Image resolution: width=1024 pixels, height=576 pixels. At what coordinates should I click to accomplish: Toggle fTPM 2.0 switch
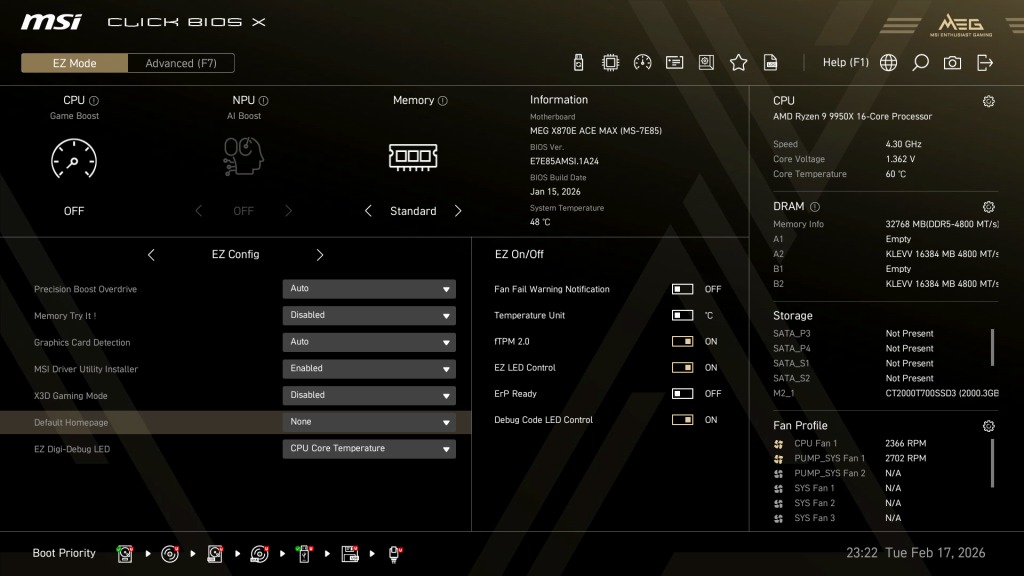pos(682,342)
